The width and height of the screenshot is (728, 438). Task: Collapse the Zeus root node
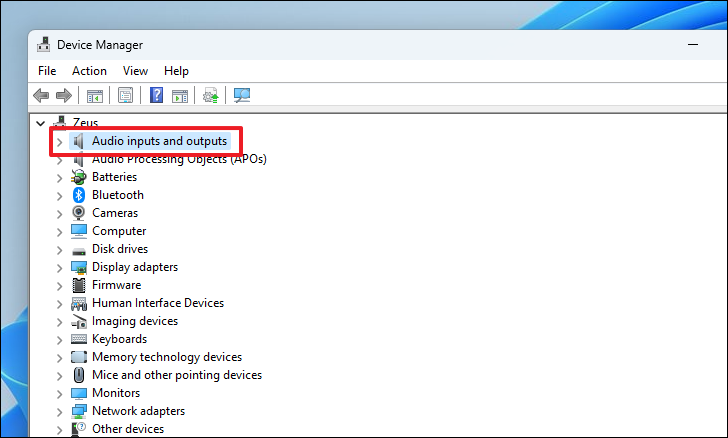41,123
